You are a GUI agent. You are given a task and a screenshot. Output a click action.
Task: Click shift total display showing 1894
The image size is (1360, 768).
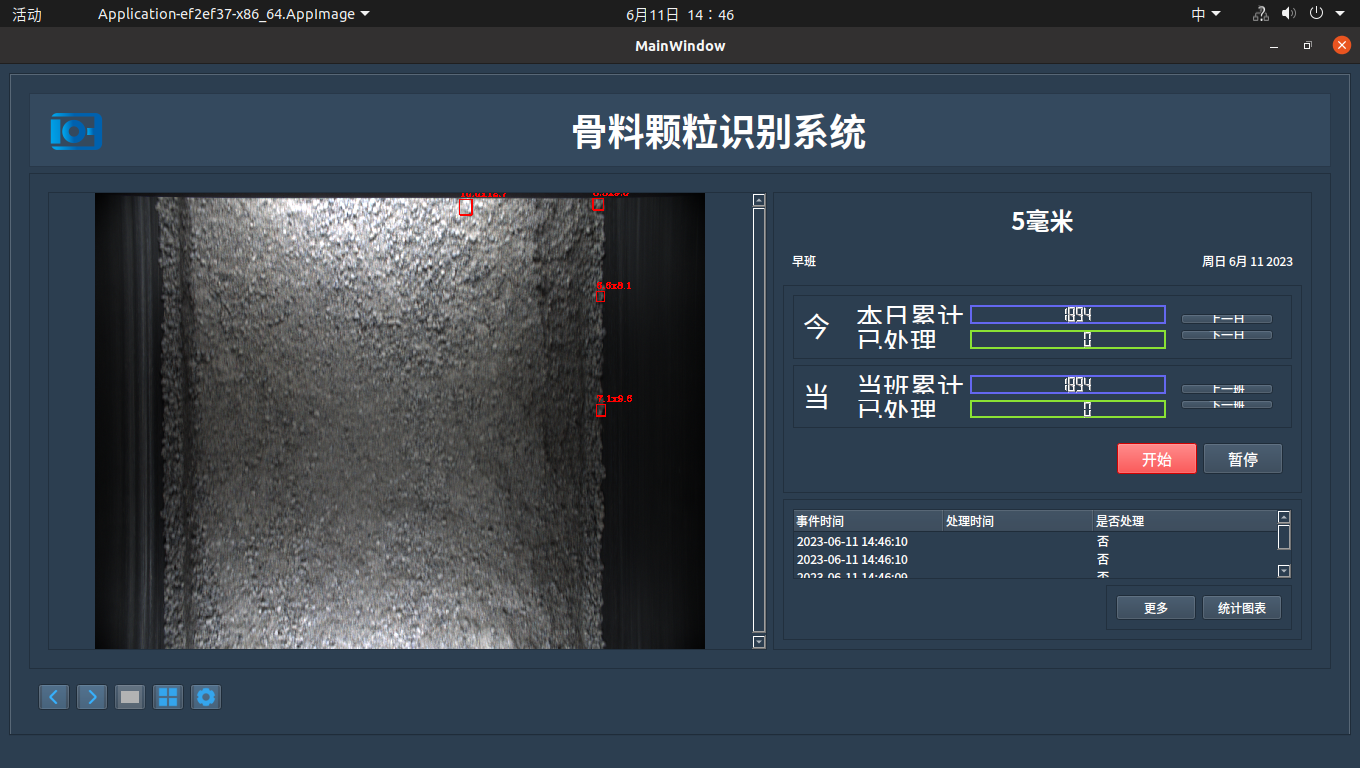(1068, 385)
